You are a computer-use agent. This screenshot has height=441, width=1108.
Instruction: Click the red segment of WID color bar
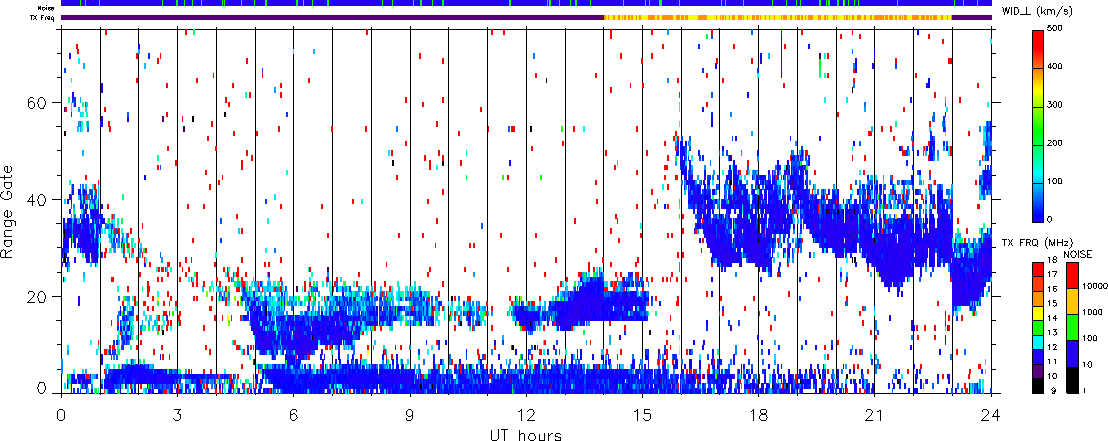pos(1038,49)
